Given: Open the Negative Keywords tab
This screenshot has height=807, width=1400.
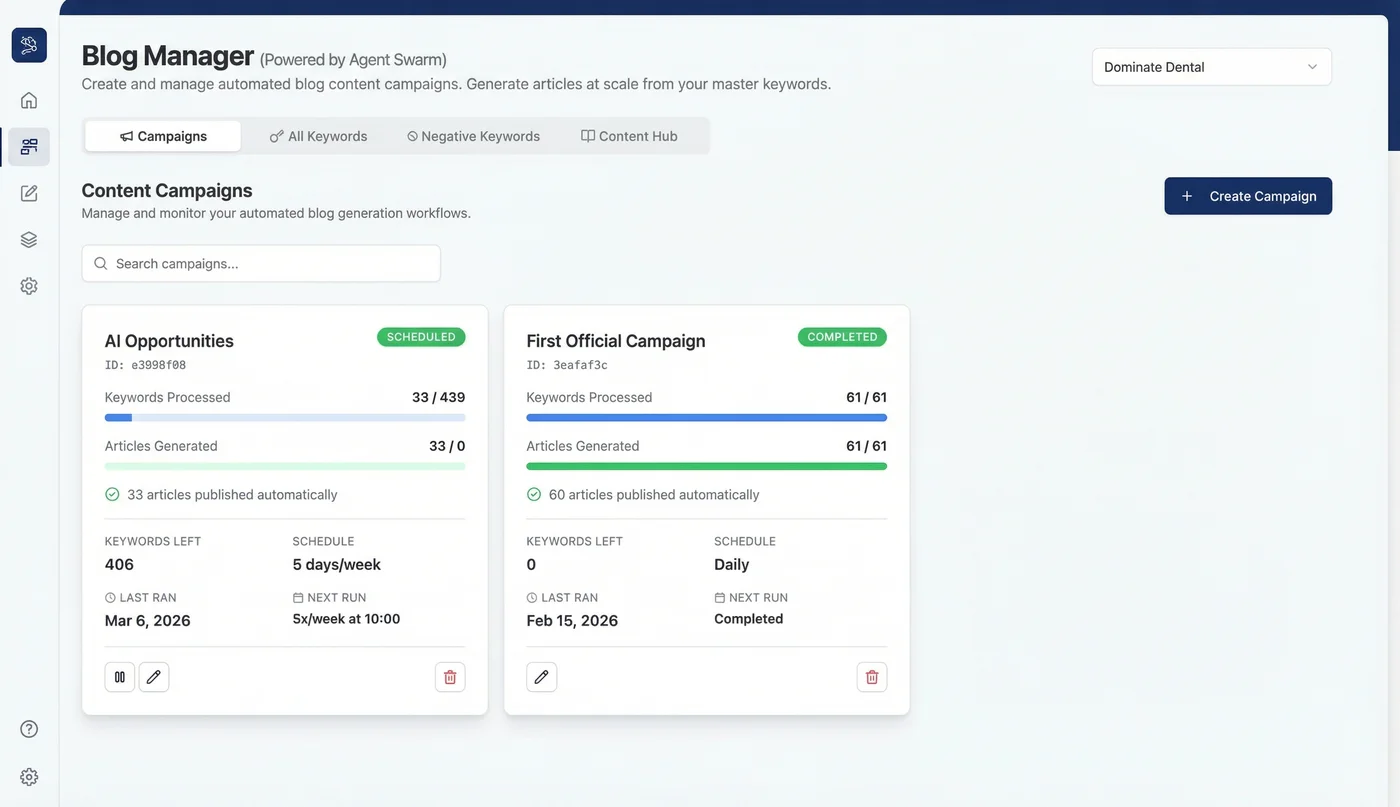Looking at the screenshot, I should [x=472, y=135].
